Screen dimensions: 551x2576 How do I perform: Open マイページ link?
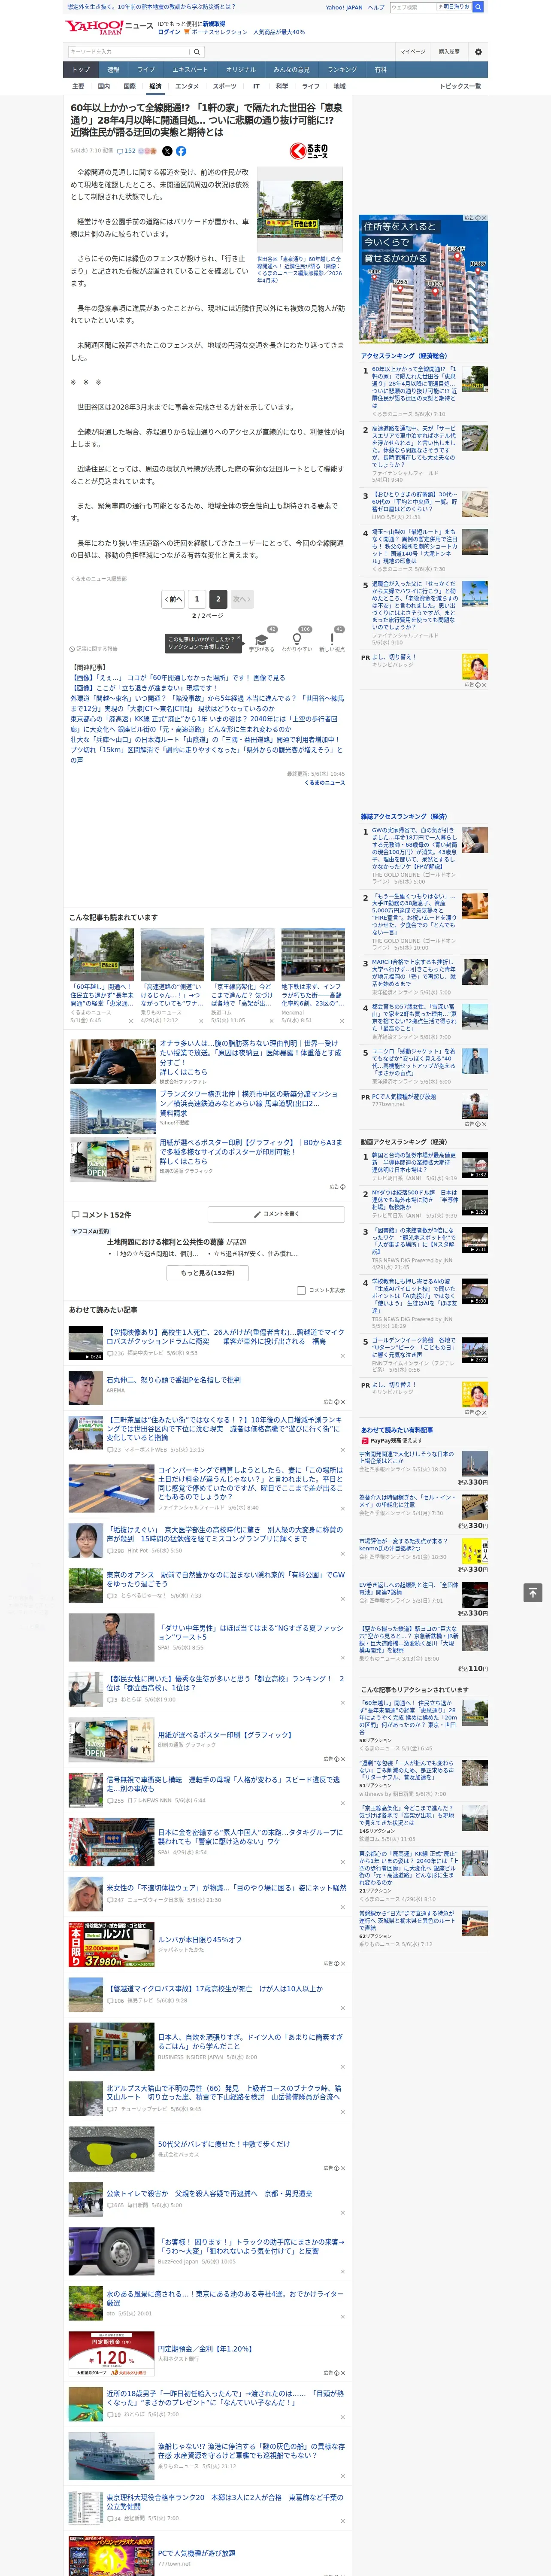(x=413, y=52)
